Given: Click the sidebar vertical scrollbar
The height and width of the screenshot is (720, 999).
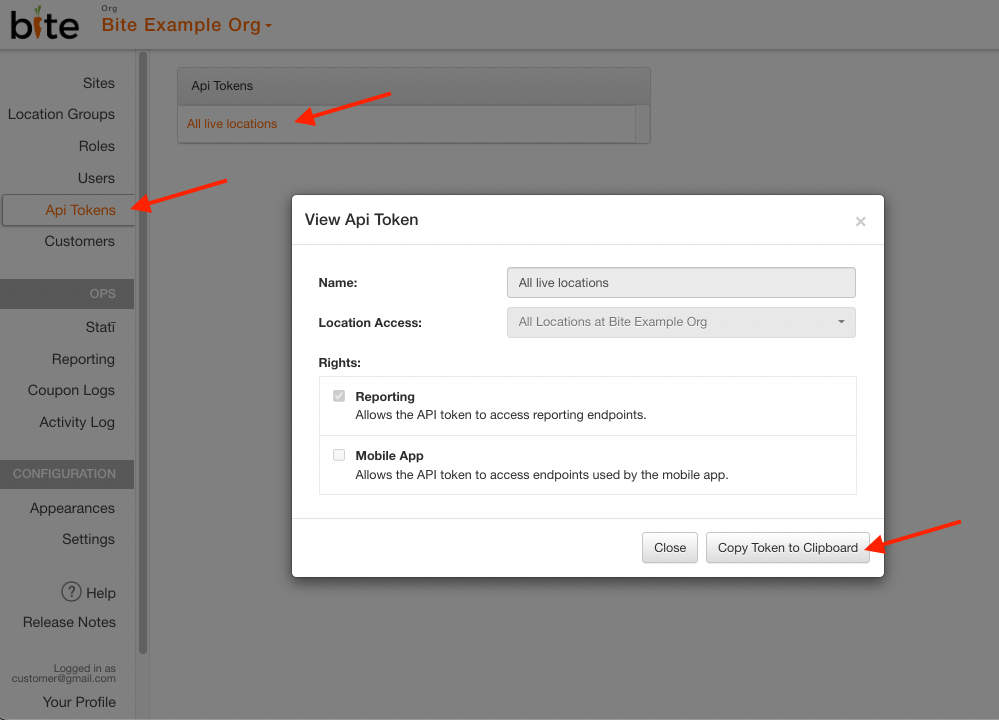Looking at the screenshot, I should [143, 352].
